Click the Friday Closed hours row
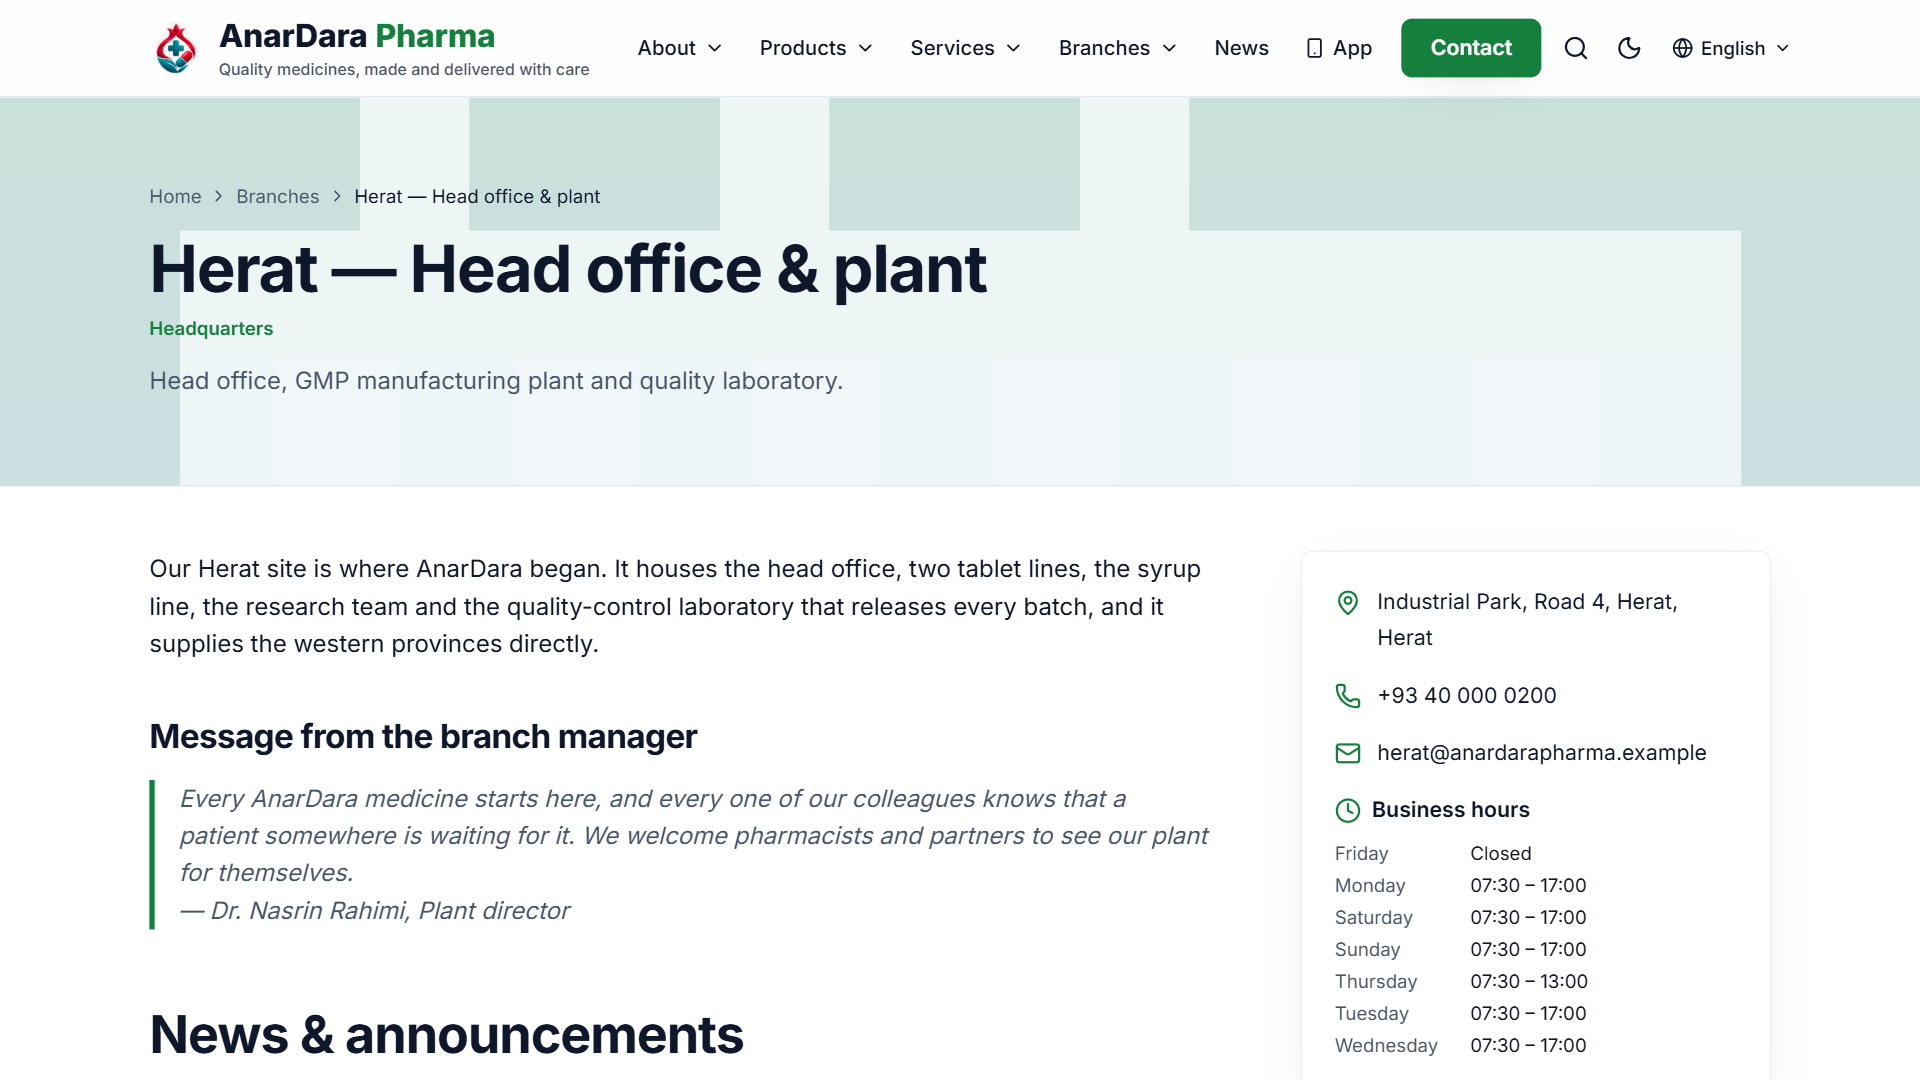1920x1080 pixels. point(1535,854)
